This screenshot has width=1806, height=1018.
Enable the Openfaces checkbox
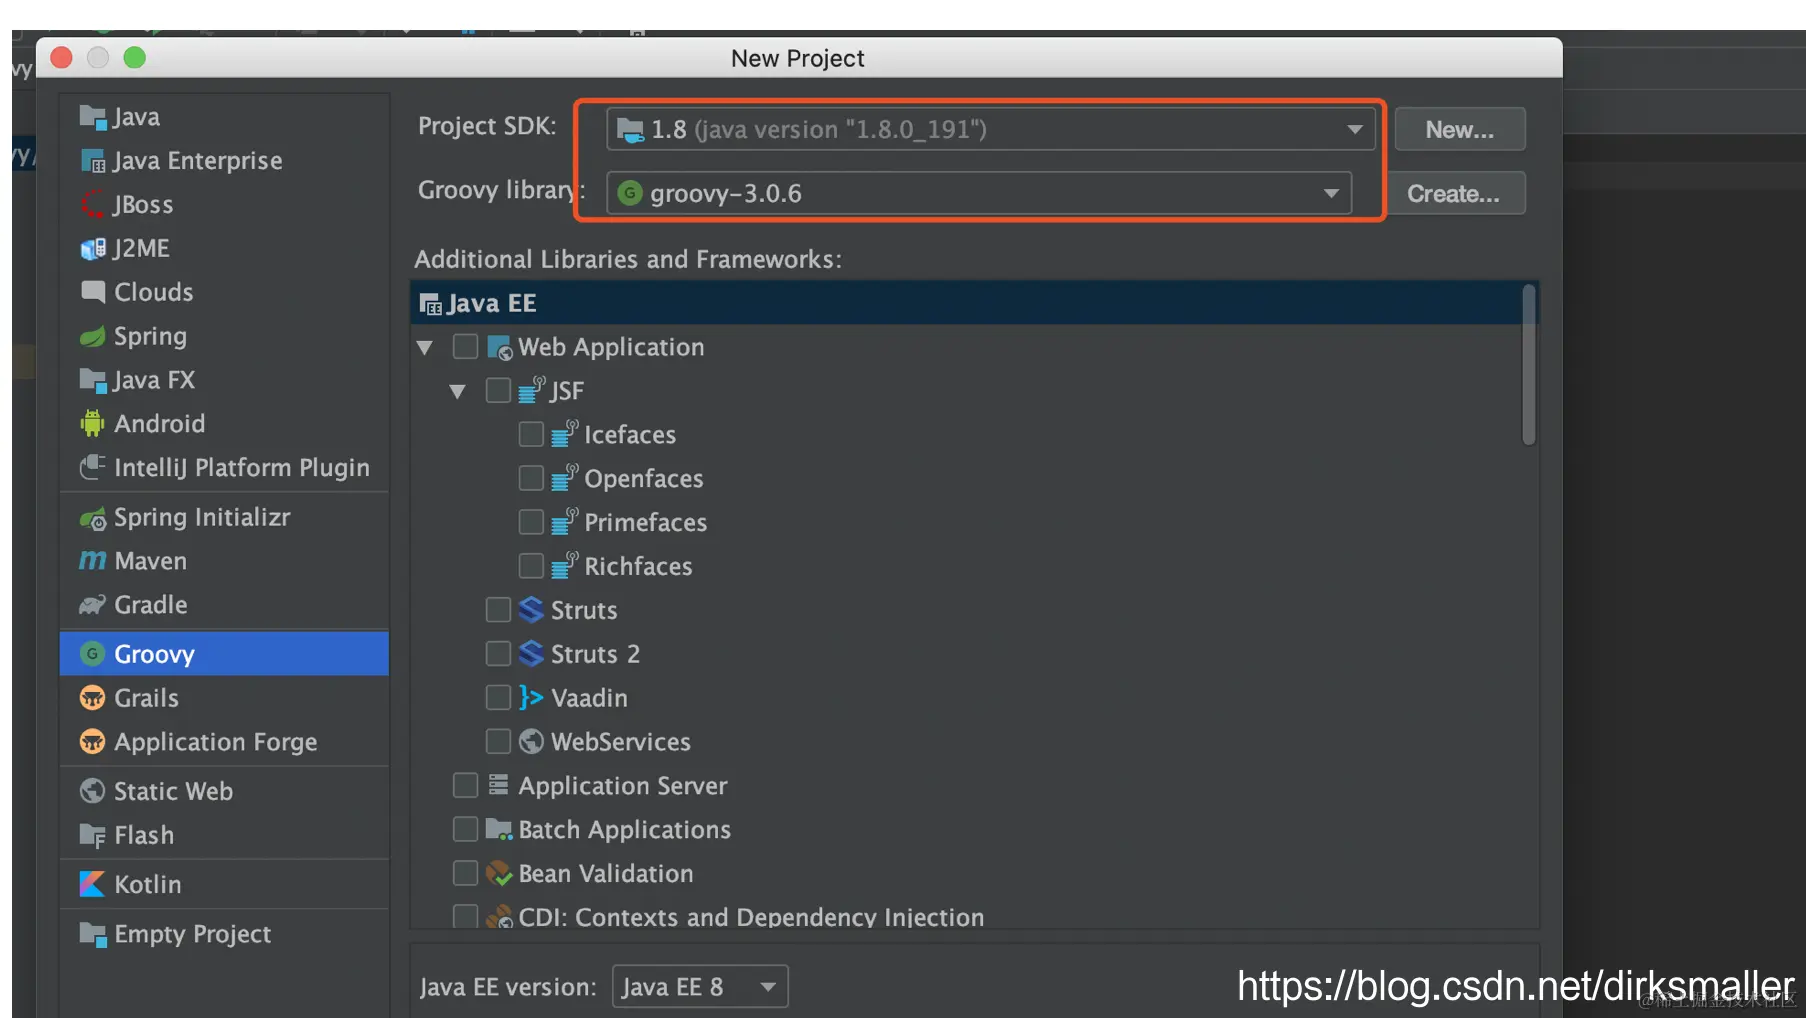531,478
